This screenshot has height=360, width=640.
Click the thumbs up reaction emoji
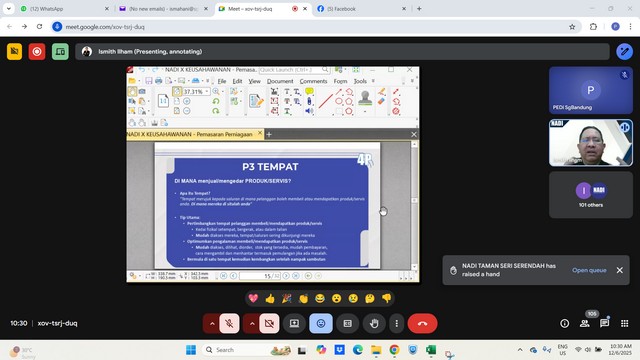(x=270, y=299)
